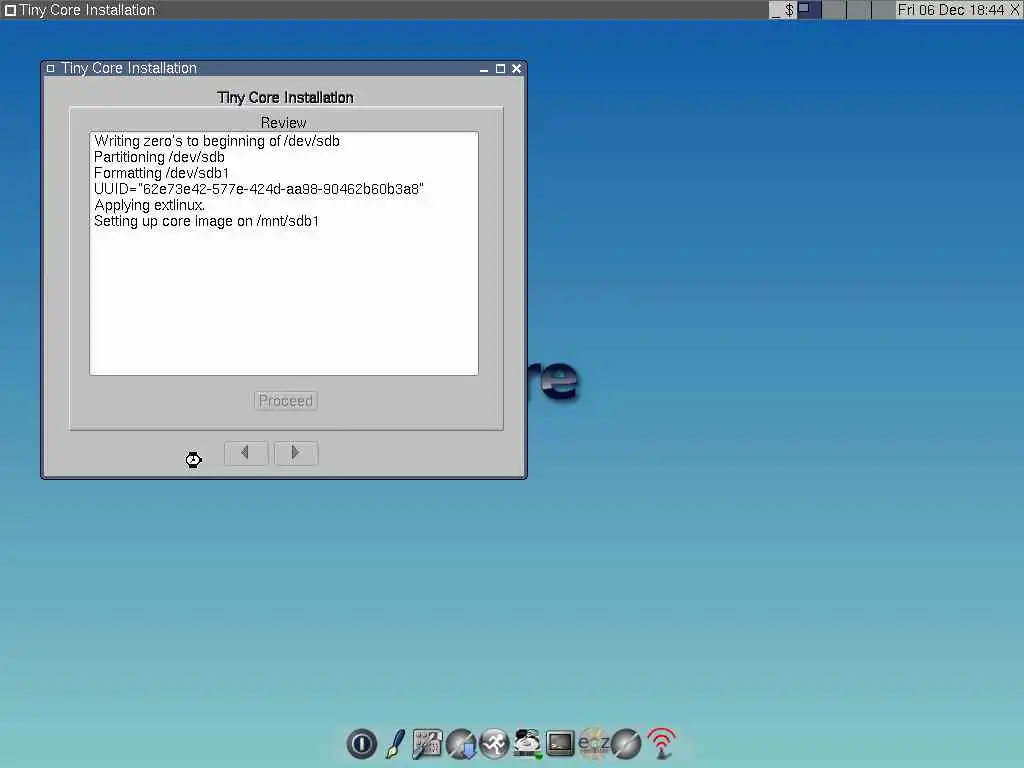Click "Setting up core image on /mnt/sdb1" line
This screenshot has height=768, width=1024.
pos(206,221)
